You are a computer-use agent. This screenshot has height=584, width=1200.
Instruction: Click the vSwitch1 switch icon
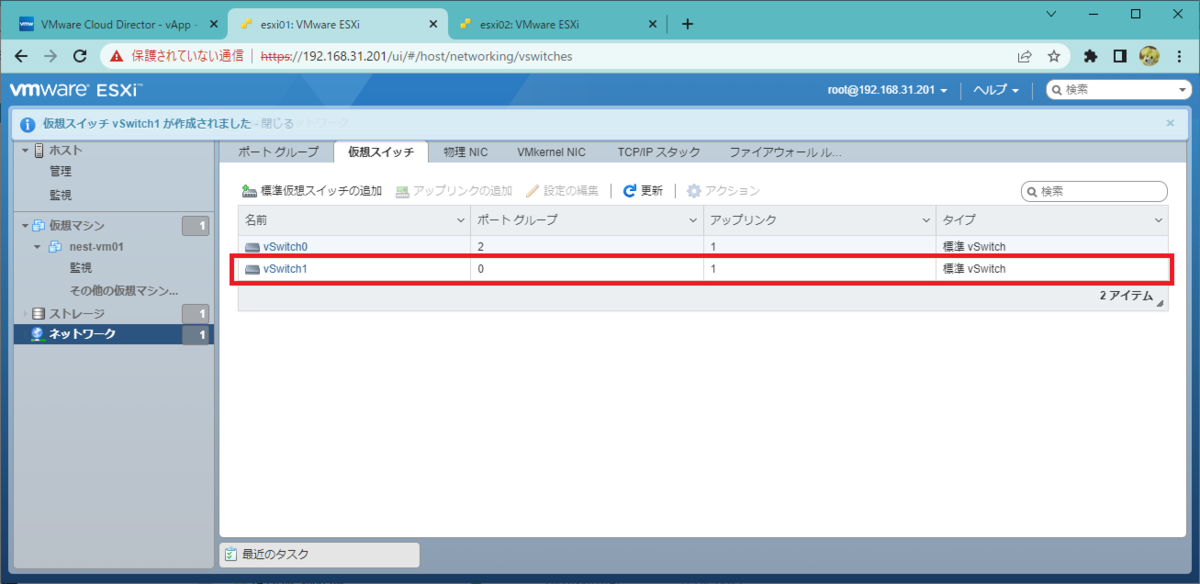[x=252, y=268]
